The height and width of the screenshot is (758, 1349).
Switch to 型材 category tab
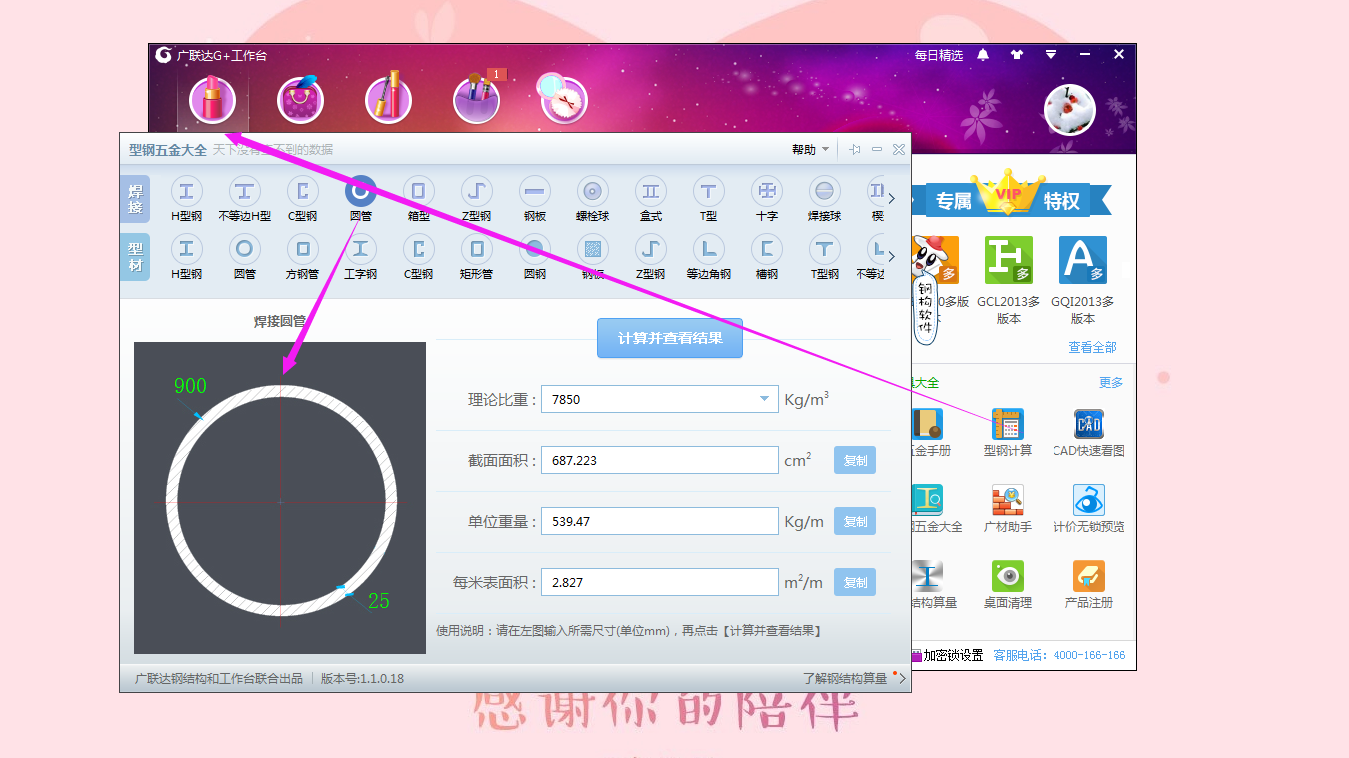pyautogui.click(x=135, y=257)
